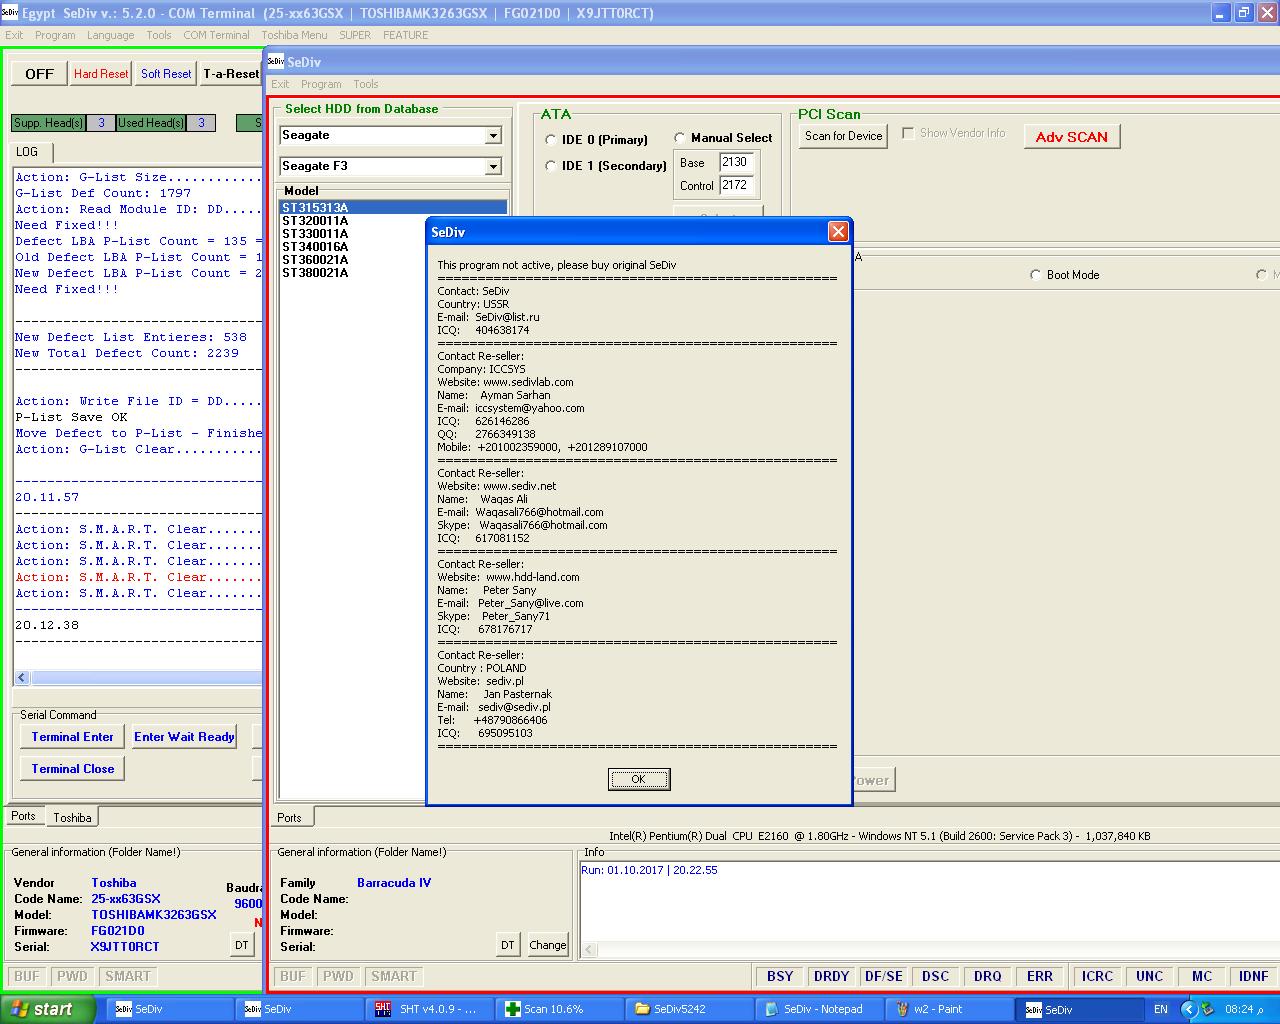1280x1024 pixels.
Task: Click the Change button
Action: (547, 945)
